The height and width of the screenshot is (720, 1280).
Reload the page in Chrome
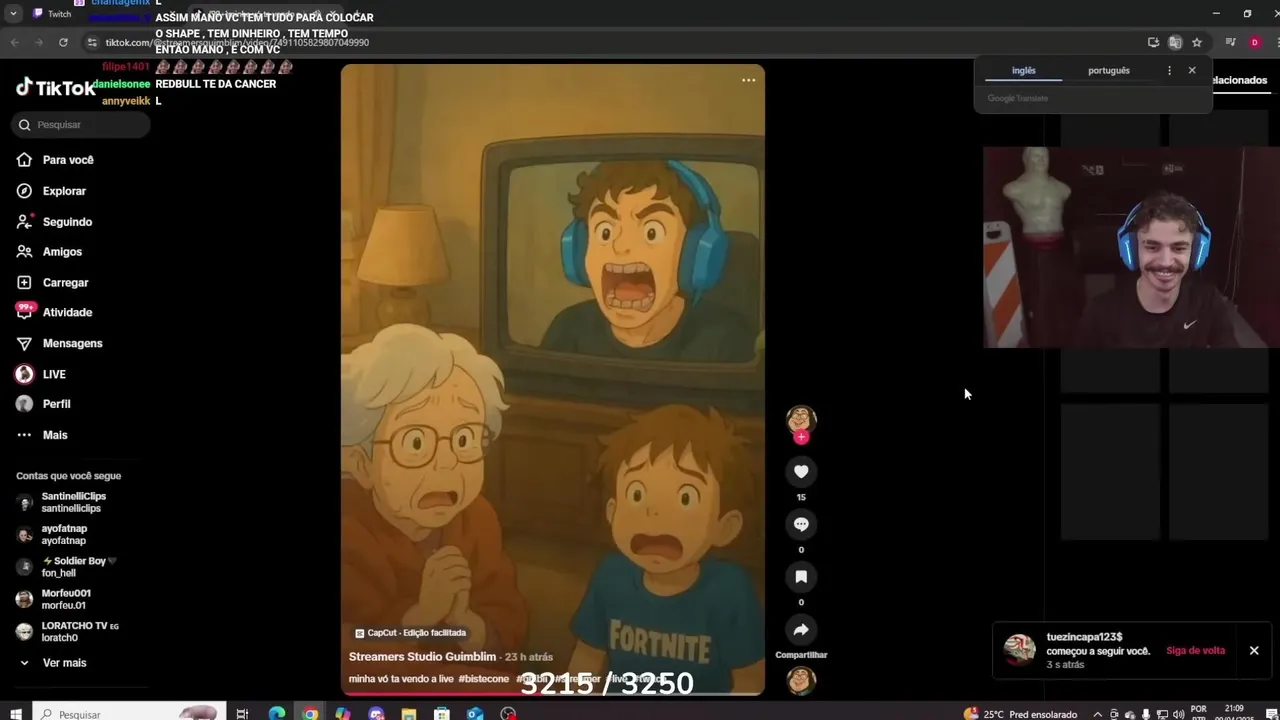[63, 42]
